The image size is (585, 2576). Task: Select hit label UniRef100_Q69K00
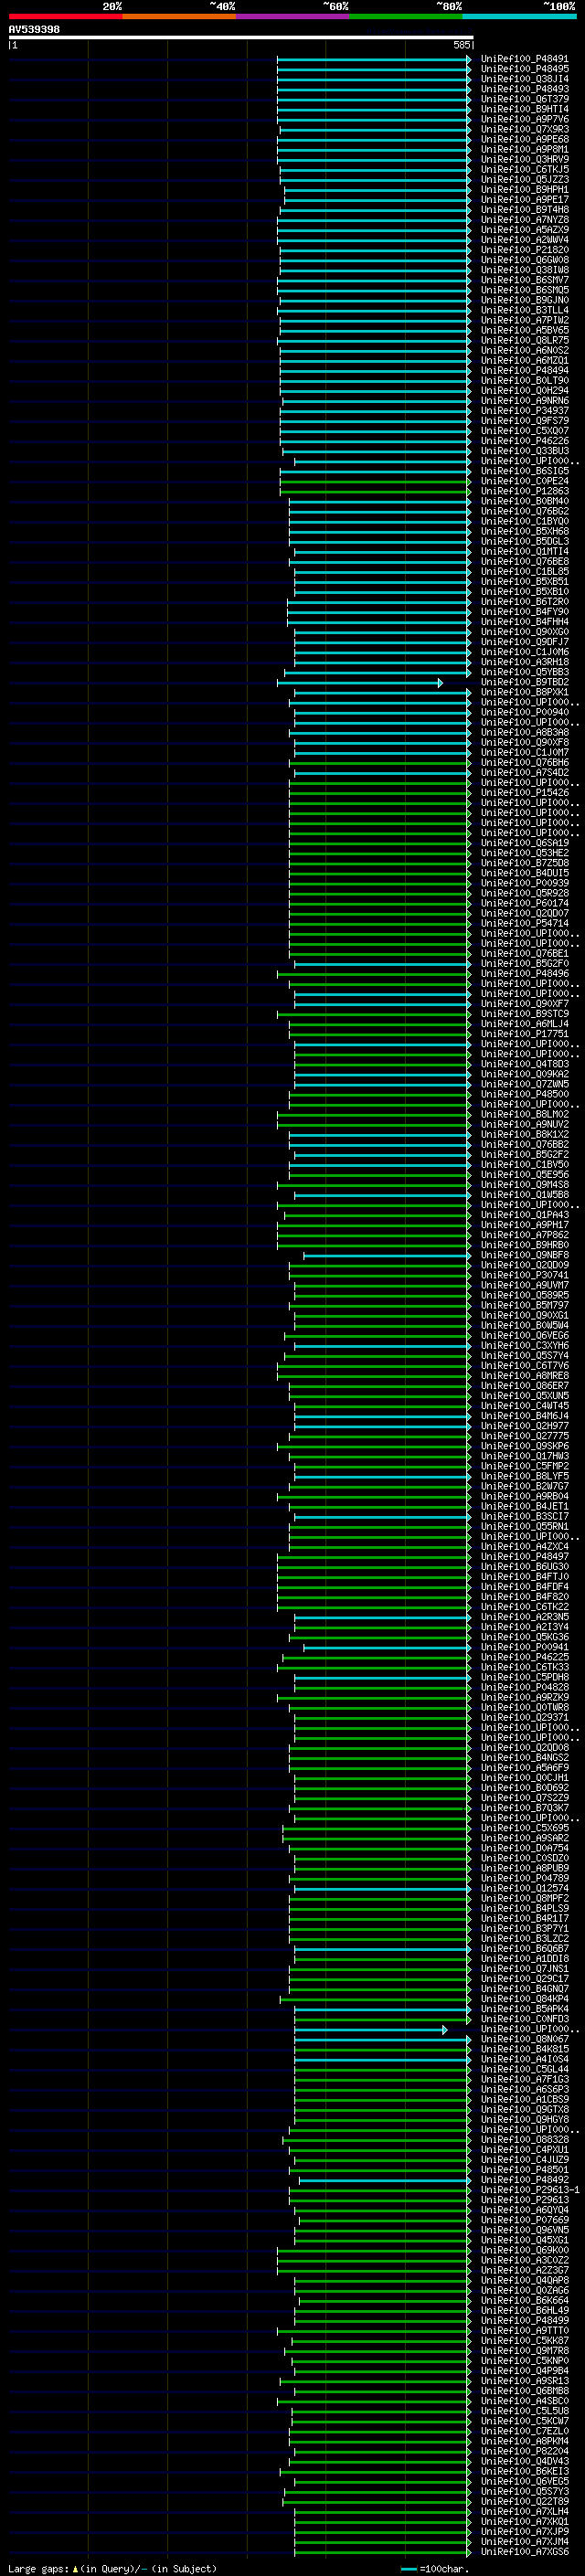coord(525,2250)
